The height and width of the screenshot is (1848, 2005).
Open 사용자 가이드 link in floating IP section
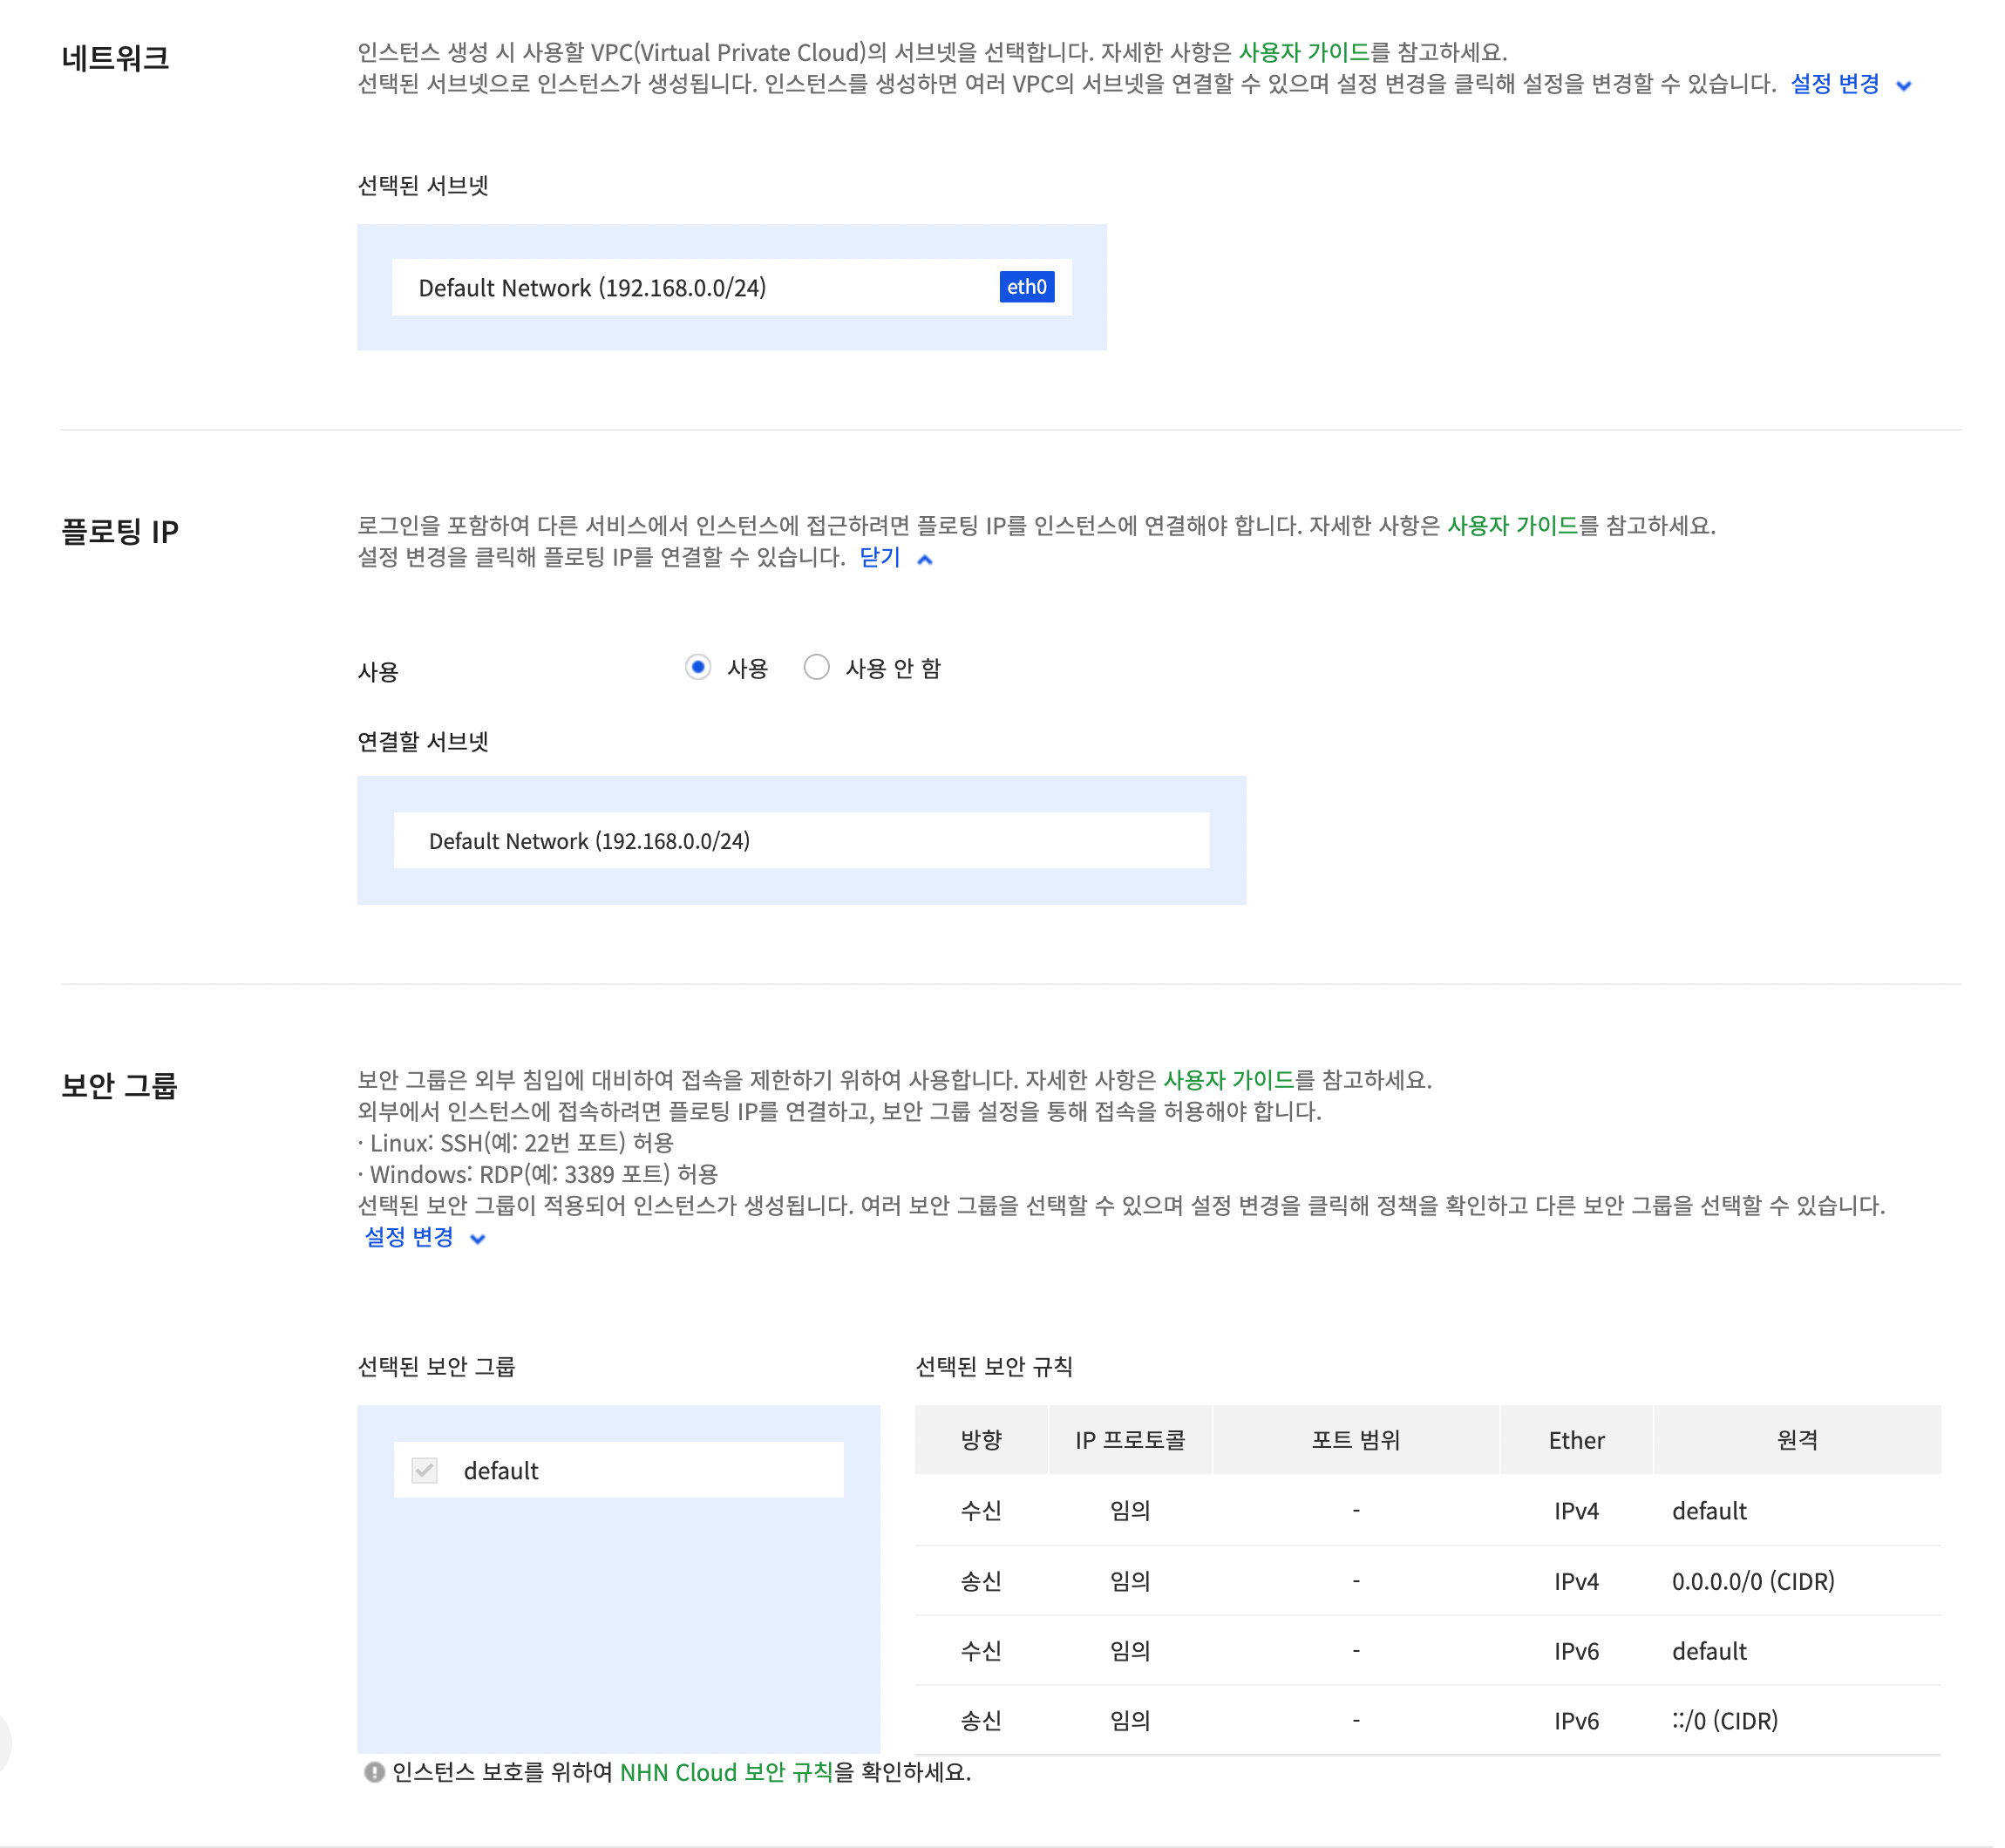click(1512, 525)
